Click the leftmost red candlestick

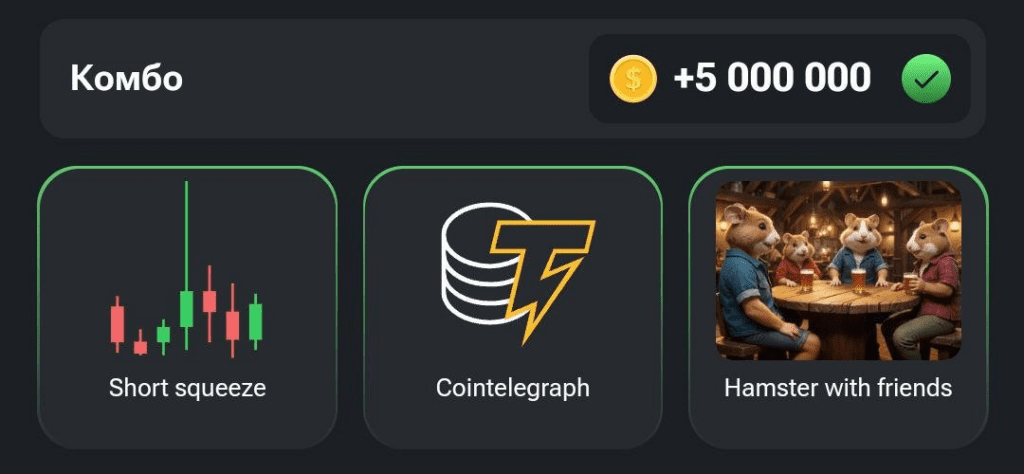117,323
